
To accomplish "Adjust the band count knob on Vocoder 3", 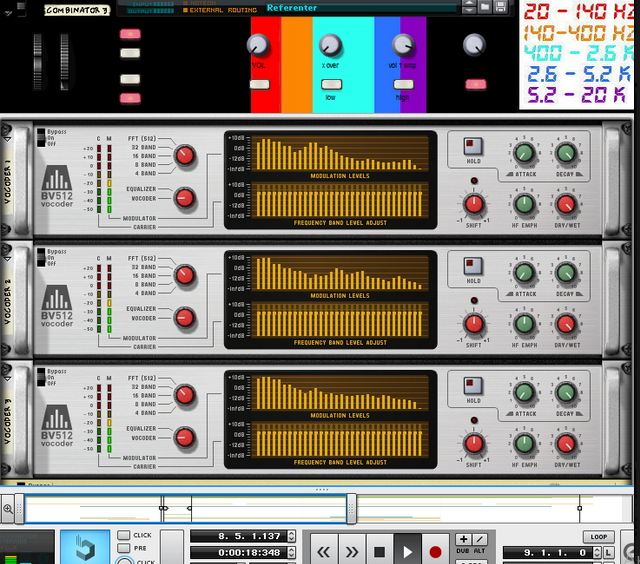I will (x=184, y=395).
